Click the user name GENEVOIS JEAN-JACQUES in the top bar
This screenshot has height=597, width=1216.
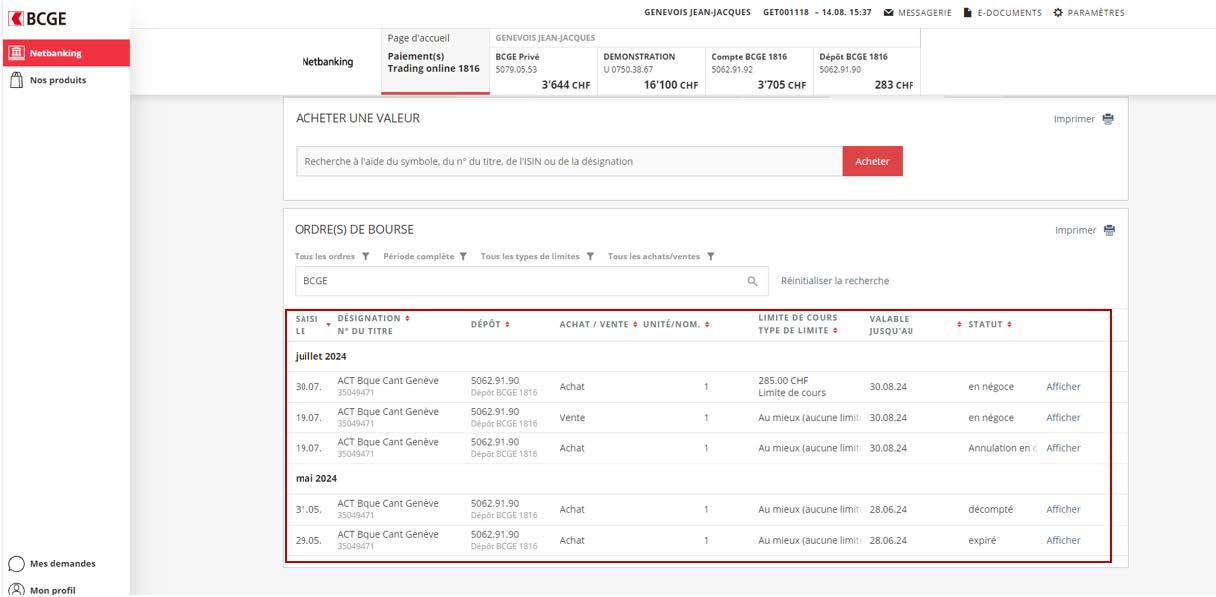coord(698,13)
